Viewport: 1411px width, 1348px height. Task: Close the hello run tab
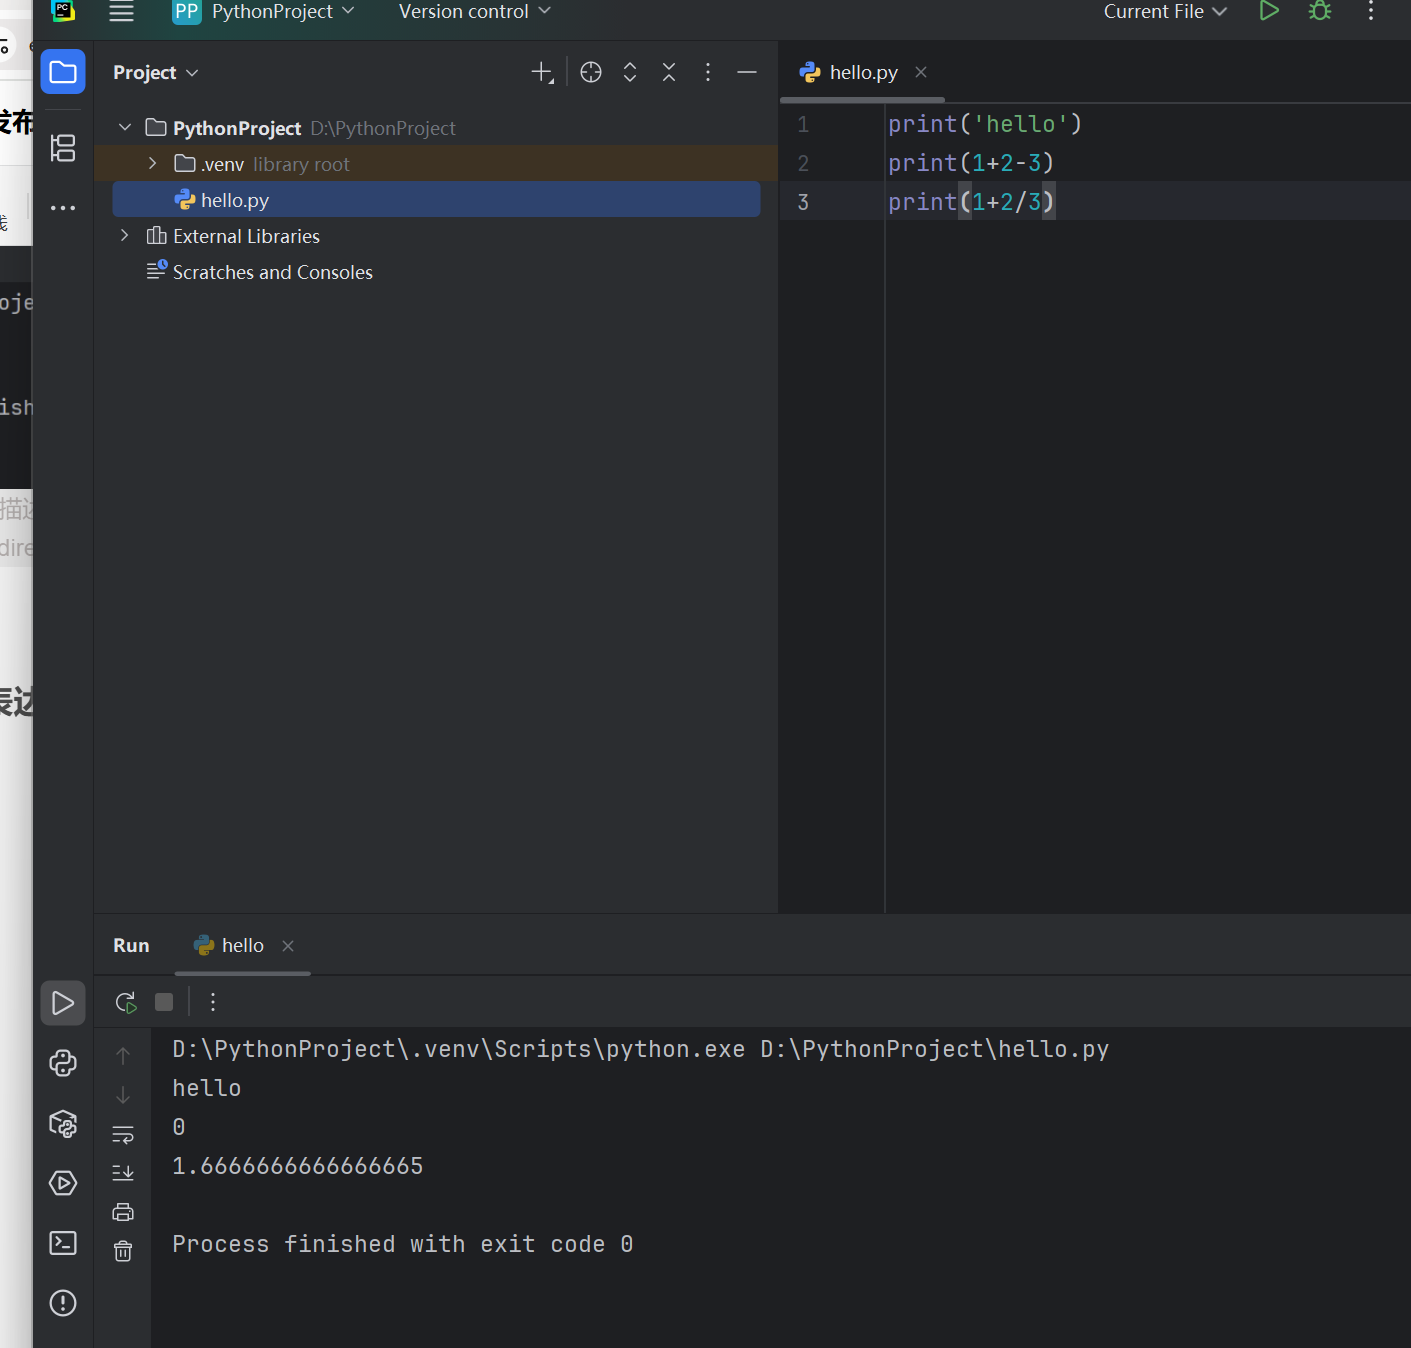click(288, 946)
